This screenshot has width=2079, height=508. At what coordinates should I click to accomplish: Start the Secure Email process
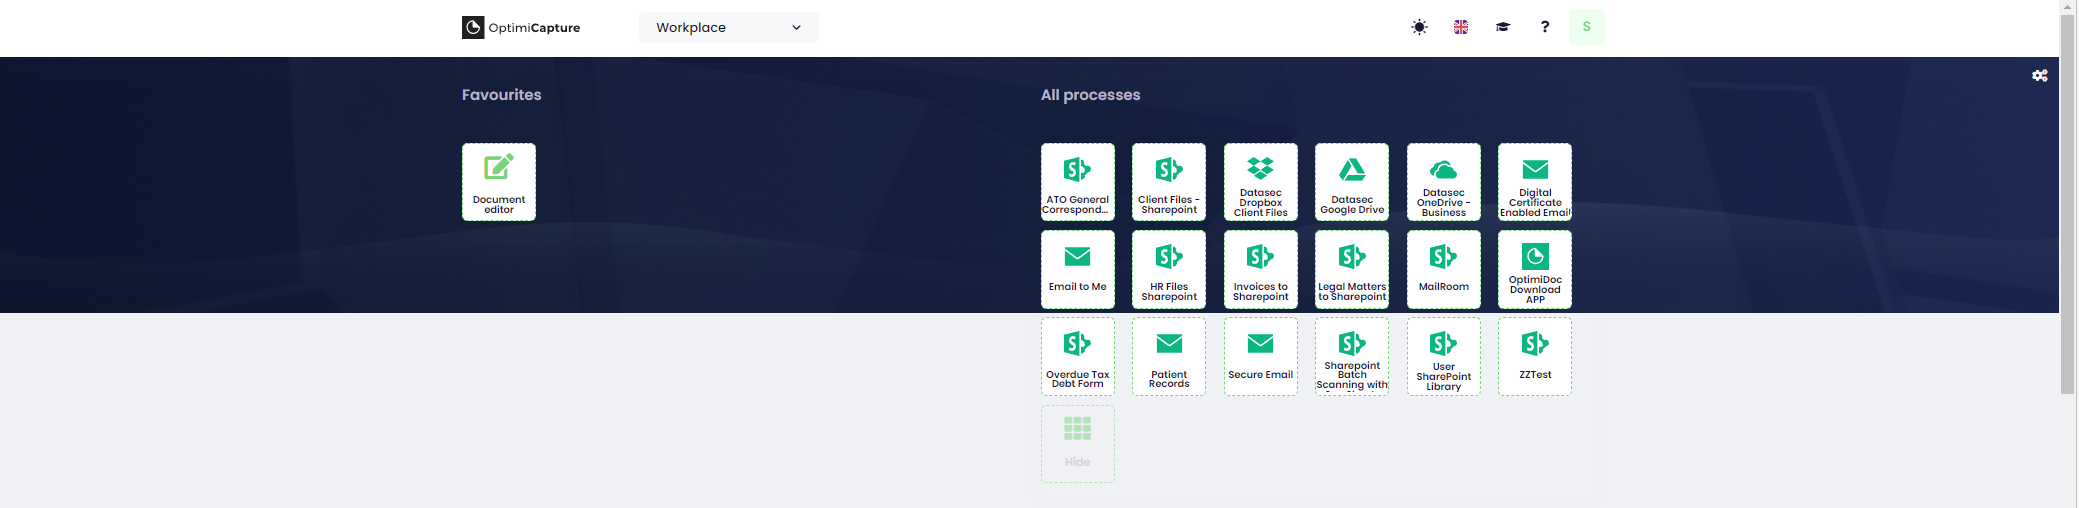[1261, 357]
